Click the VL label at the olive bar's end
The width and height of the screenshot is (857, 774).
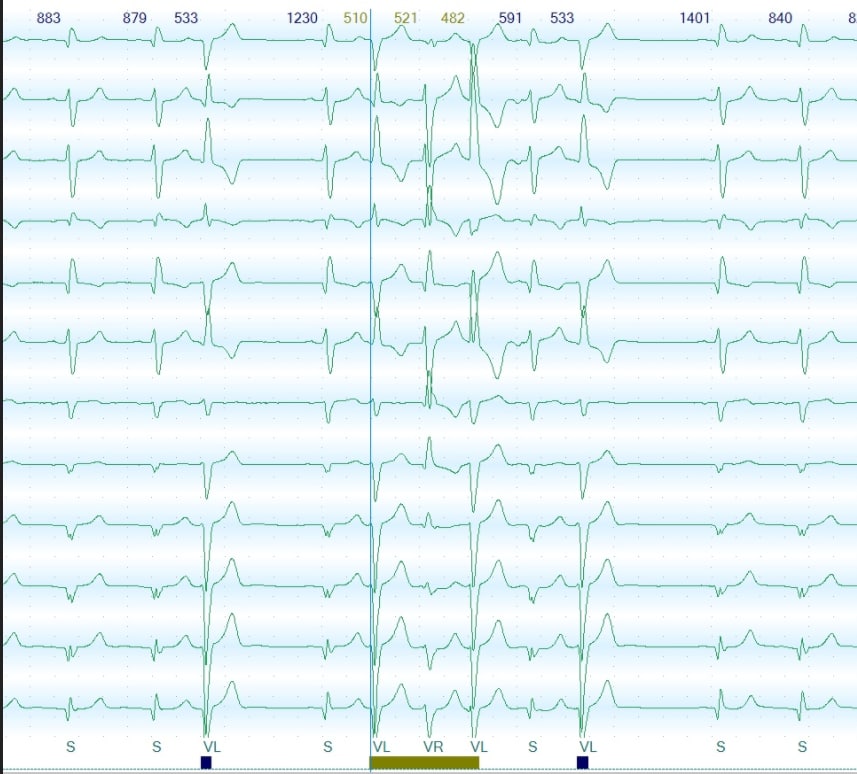click(479, 747)
